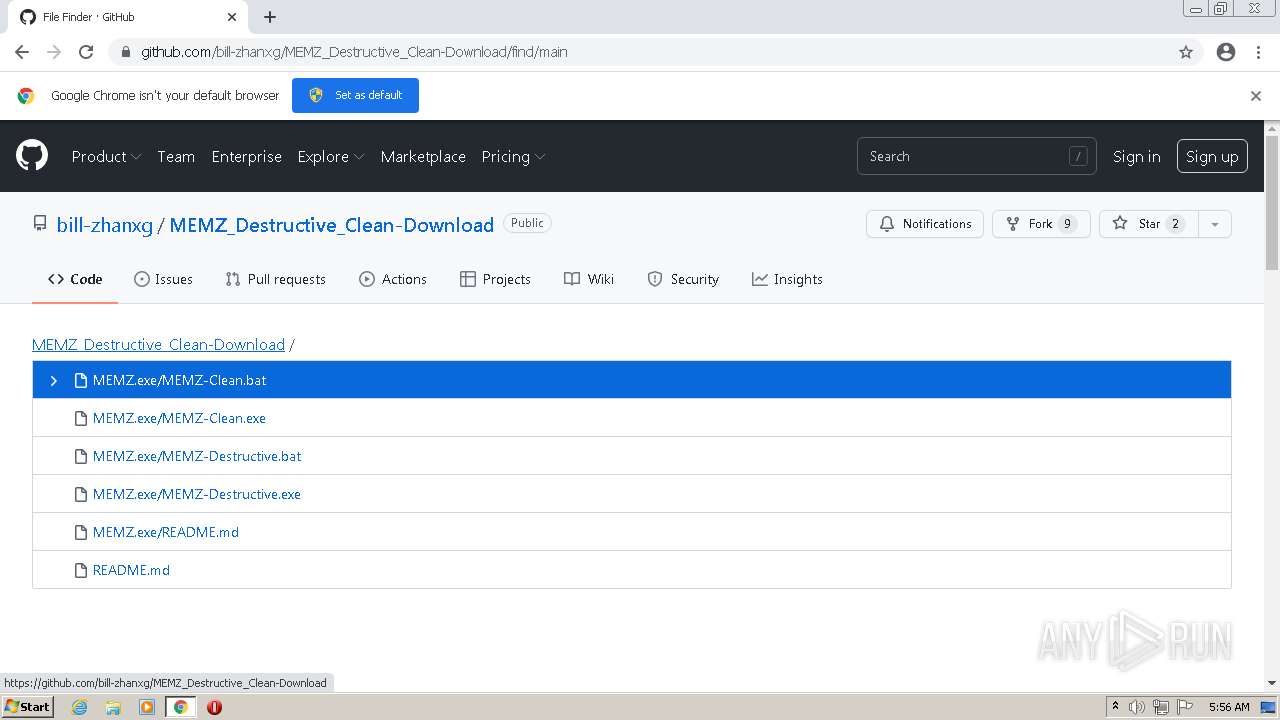
Task: Open the Insights tab
Action: coord(787,279)
